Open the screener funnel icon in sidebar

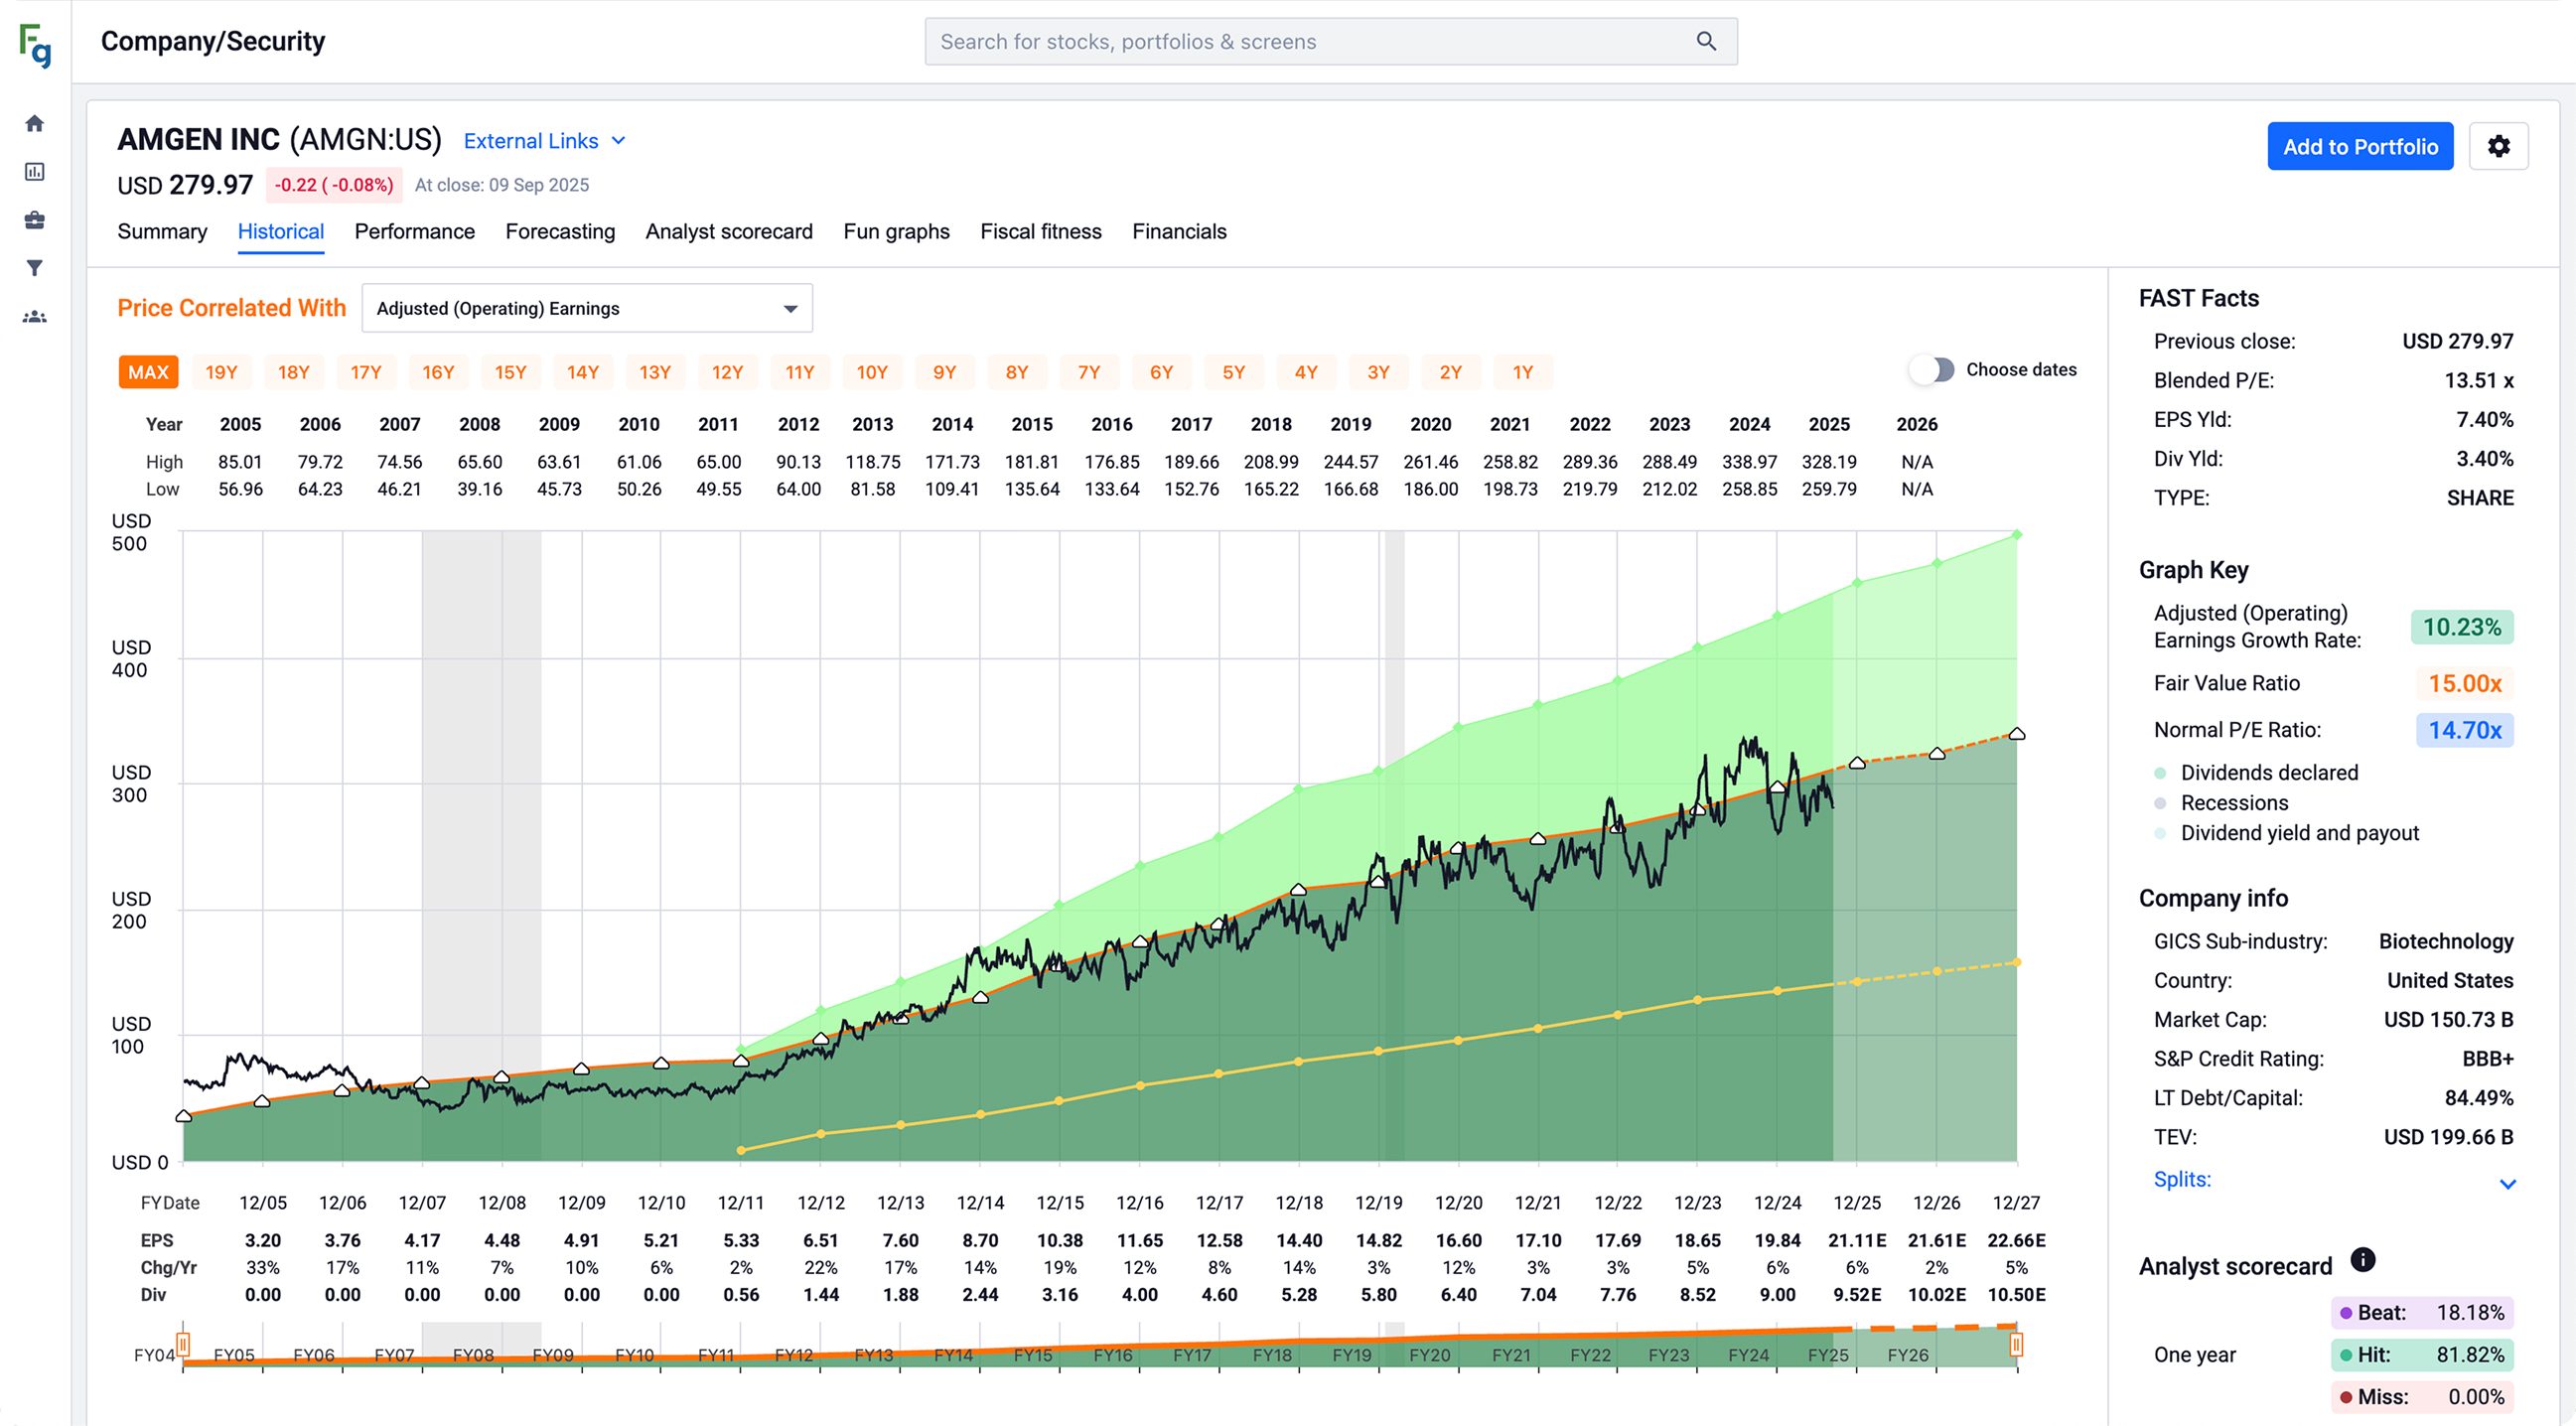(x=34, y=267)
